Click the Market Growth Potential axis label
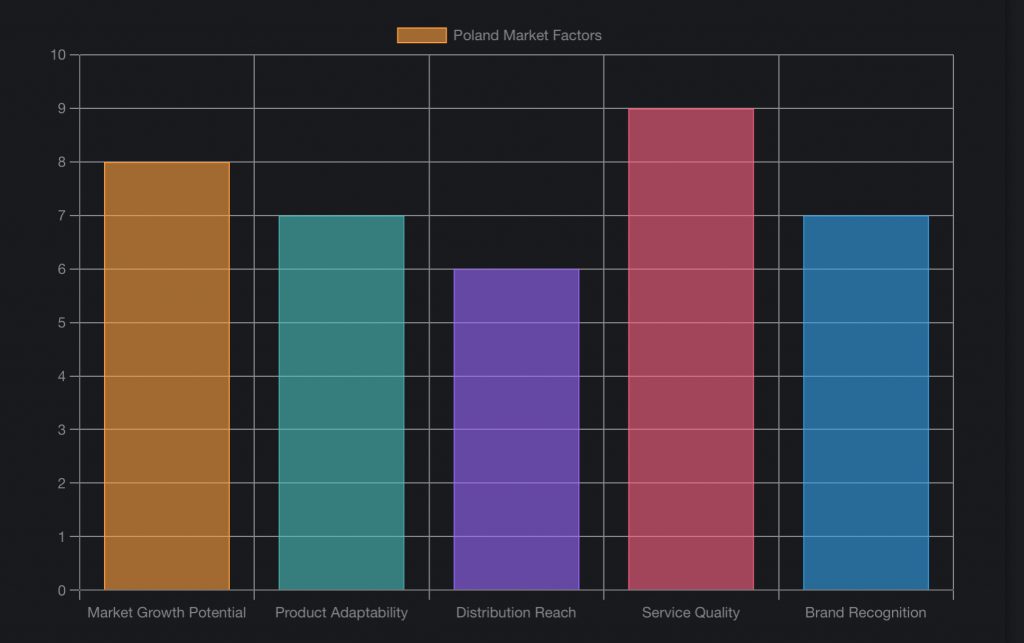The image size is (1024, 643). 167,612
